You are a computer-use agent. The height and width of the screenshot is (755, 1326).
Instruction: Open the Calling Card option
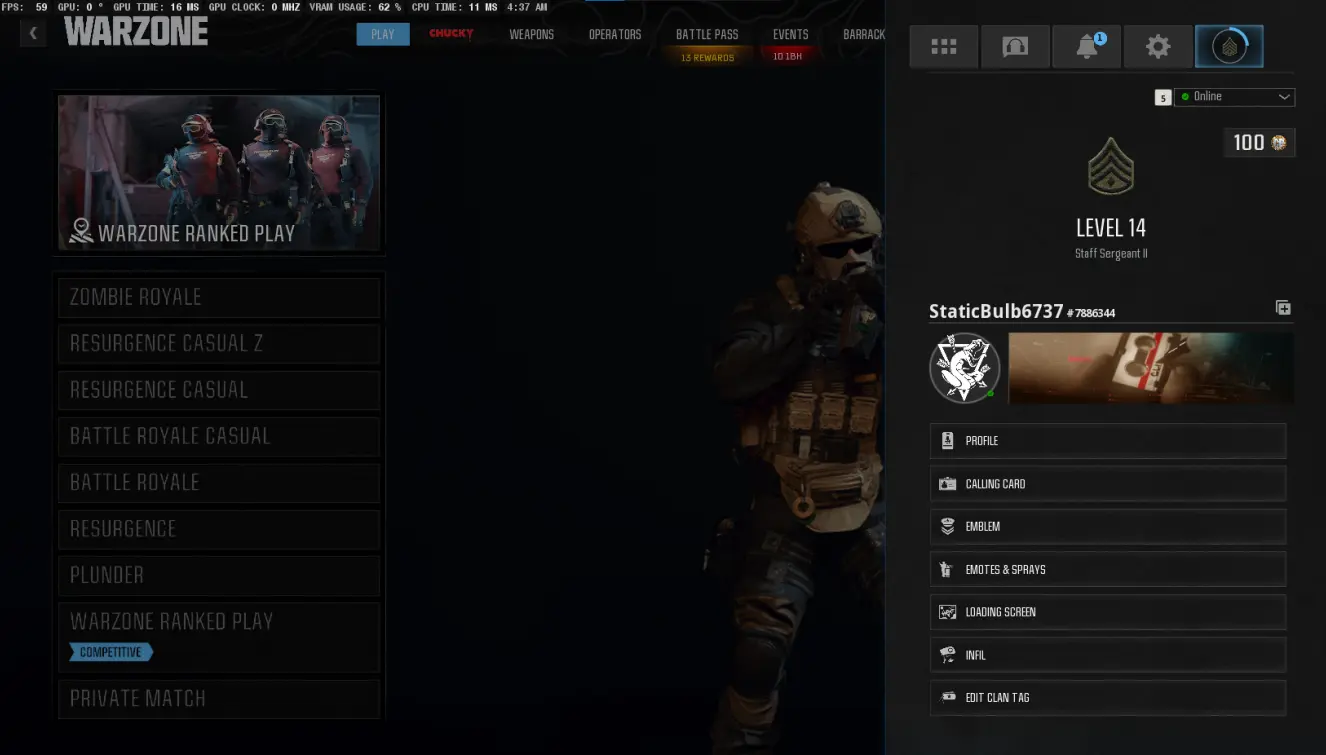[1108, 484]
